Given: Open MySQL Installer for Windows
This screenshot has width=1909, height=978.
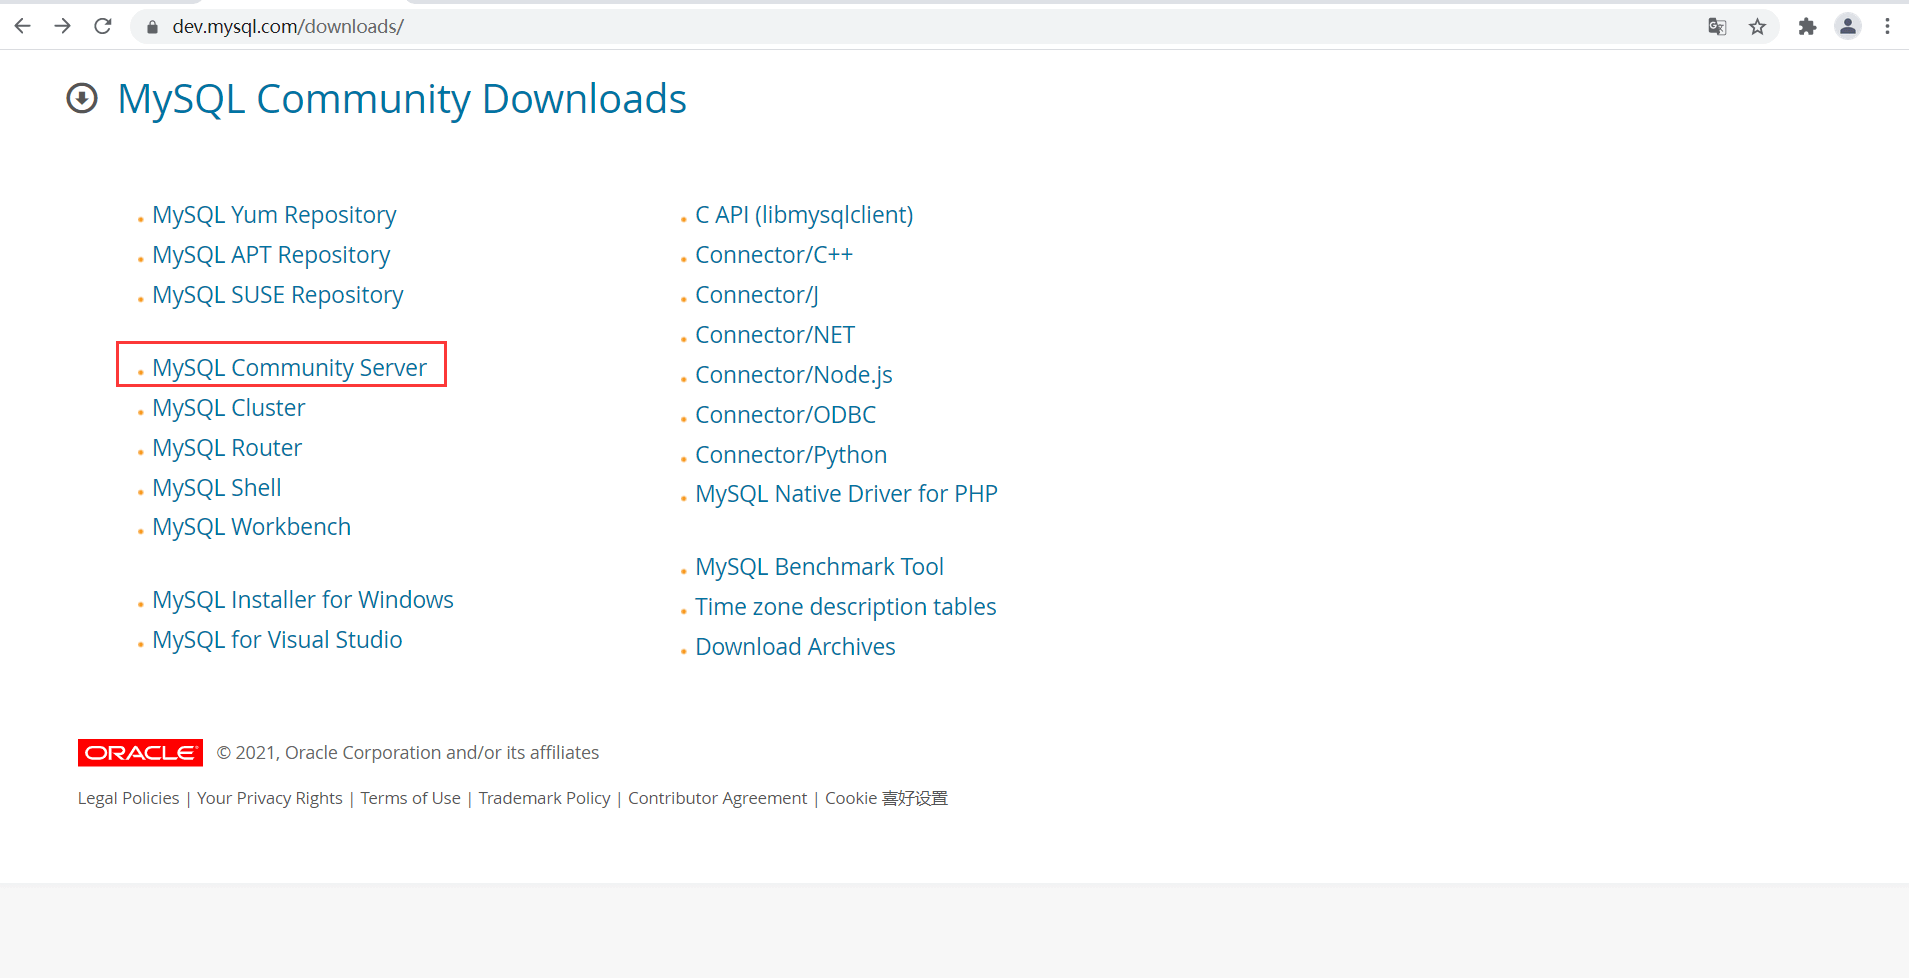Looking at the screenshot, I should coord(303,600).
